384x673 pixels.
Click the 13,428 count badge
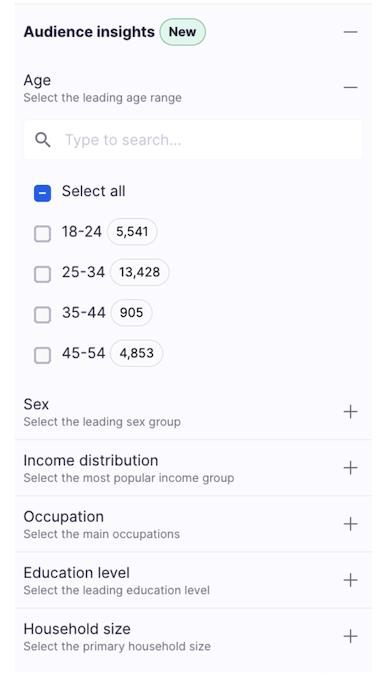139,272
